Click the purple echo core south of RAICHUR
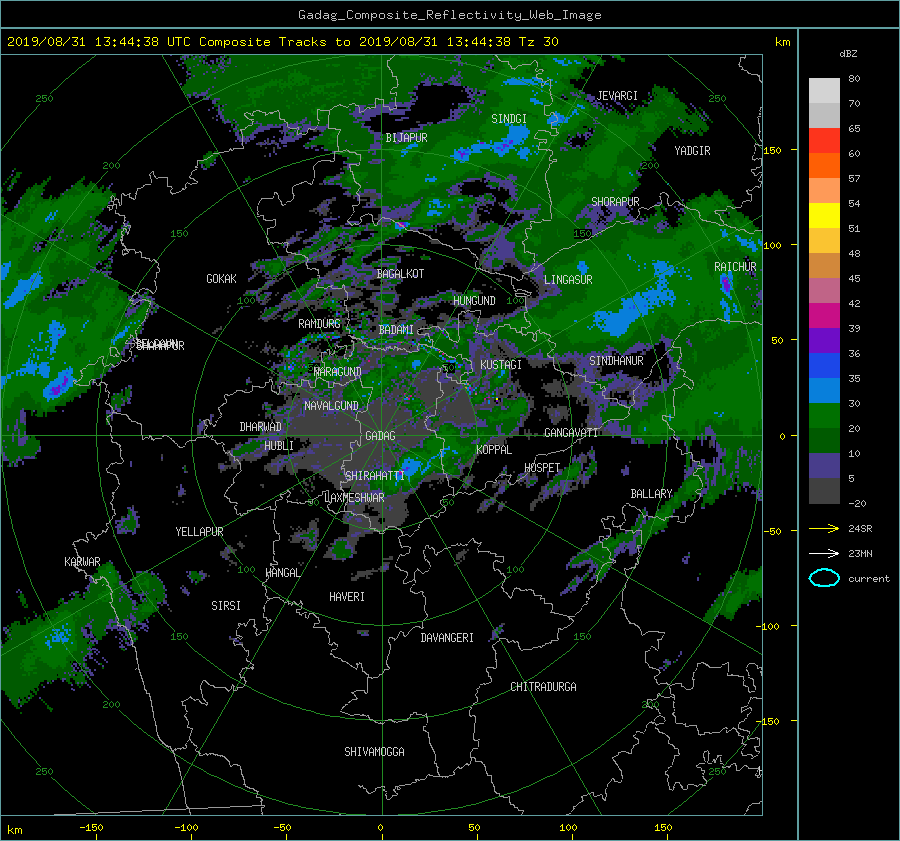This screenshot has height=841, width=900. coord(727,284)
